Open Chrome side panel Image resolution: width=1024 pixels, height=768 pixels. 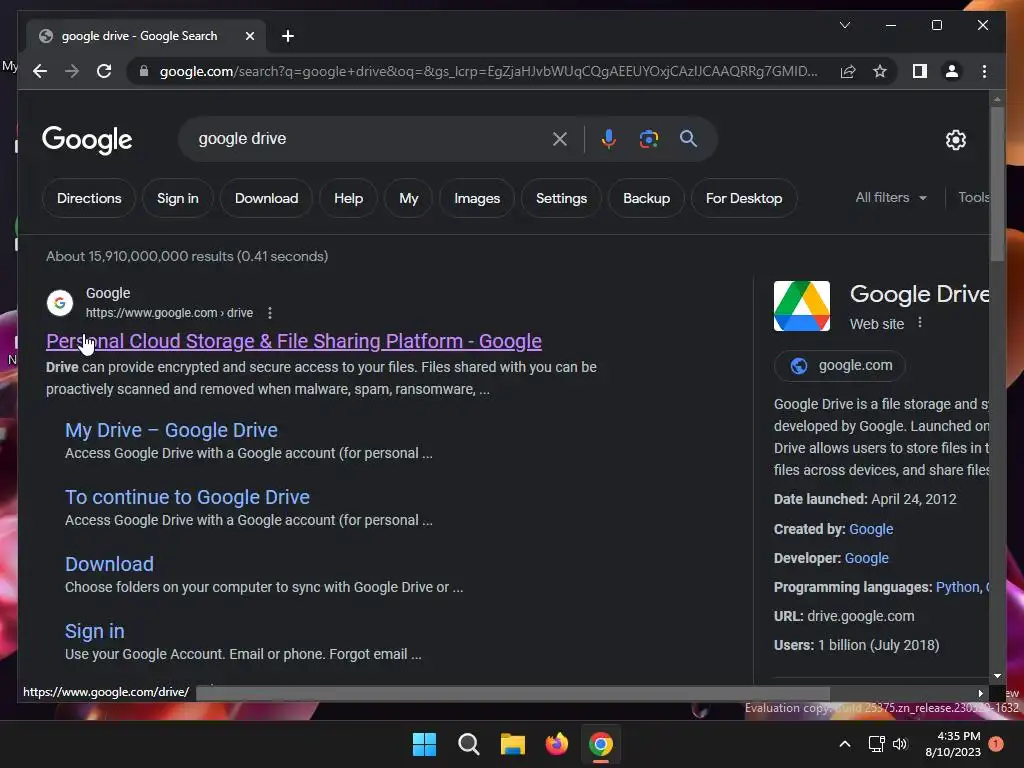(920, 71)
